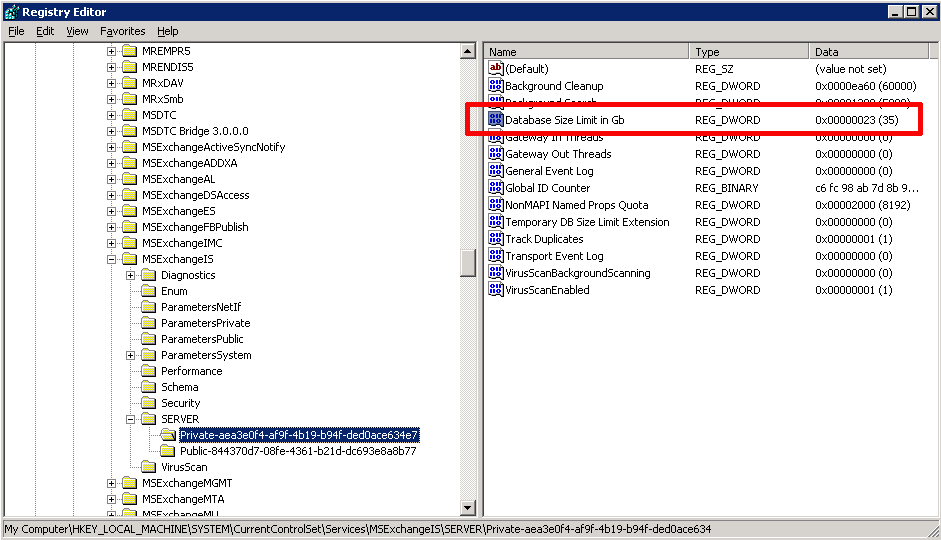This screenshot has height=540, width=941.
Task: Select the MSExchangeAL key
Action: coord(178,179)
